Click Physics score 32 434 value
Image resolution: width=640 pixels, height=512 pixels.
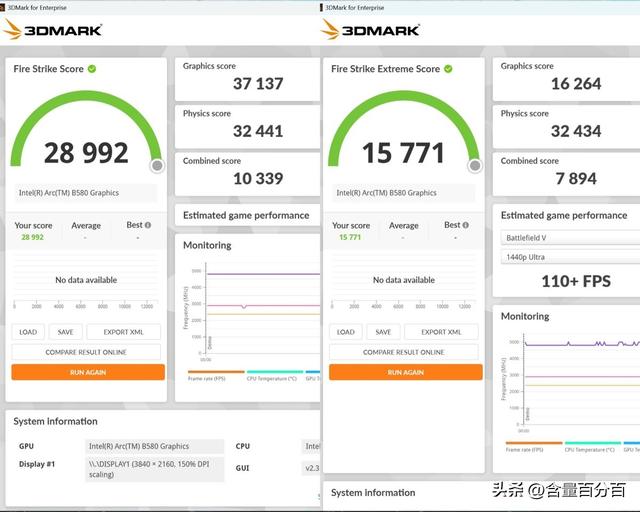coord(576,131)
